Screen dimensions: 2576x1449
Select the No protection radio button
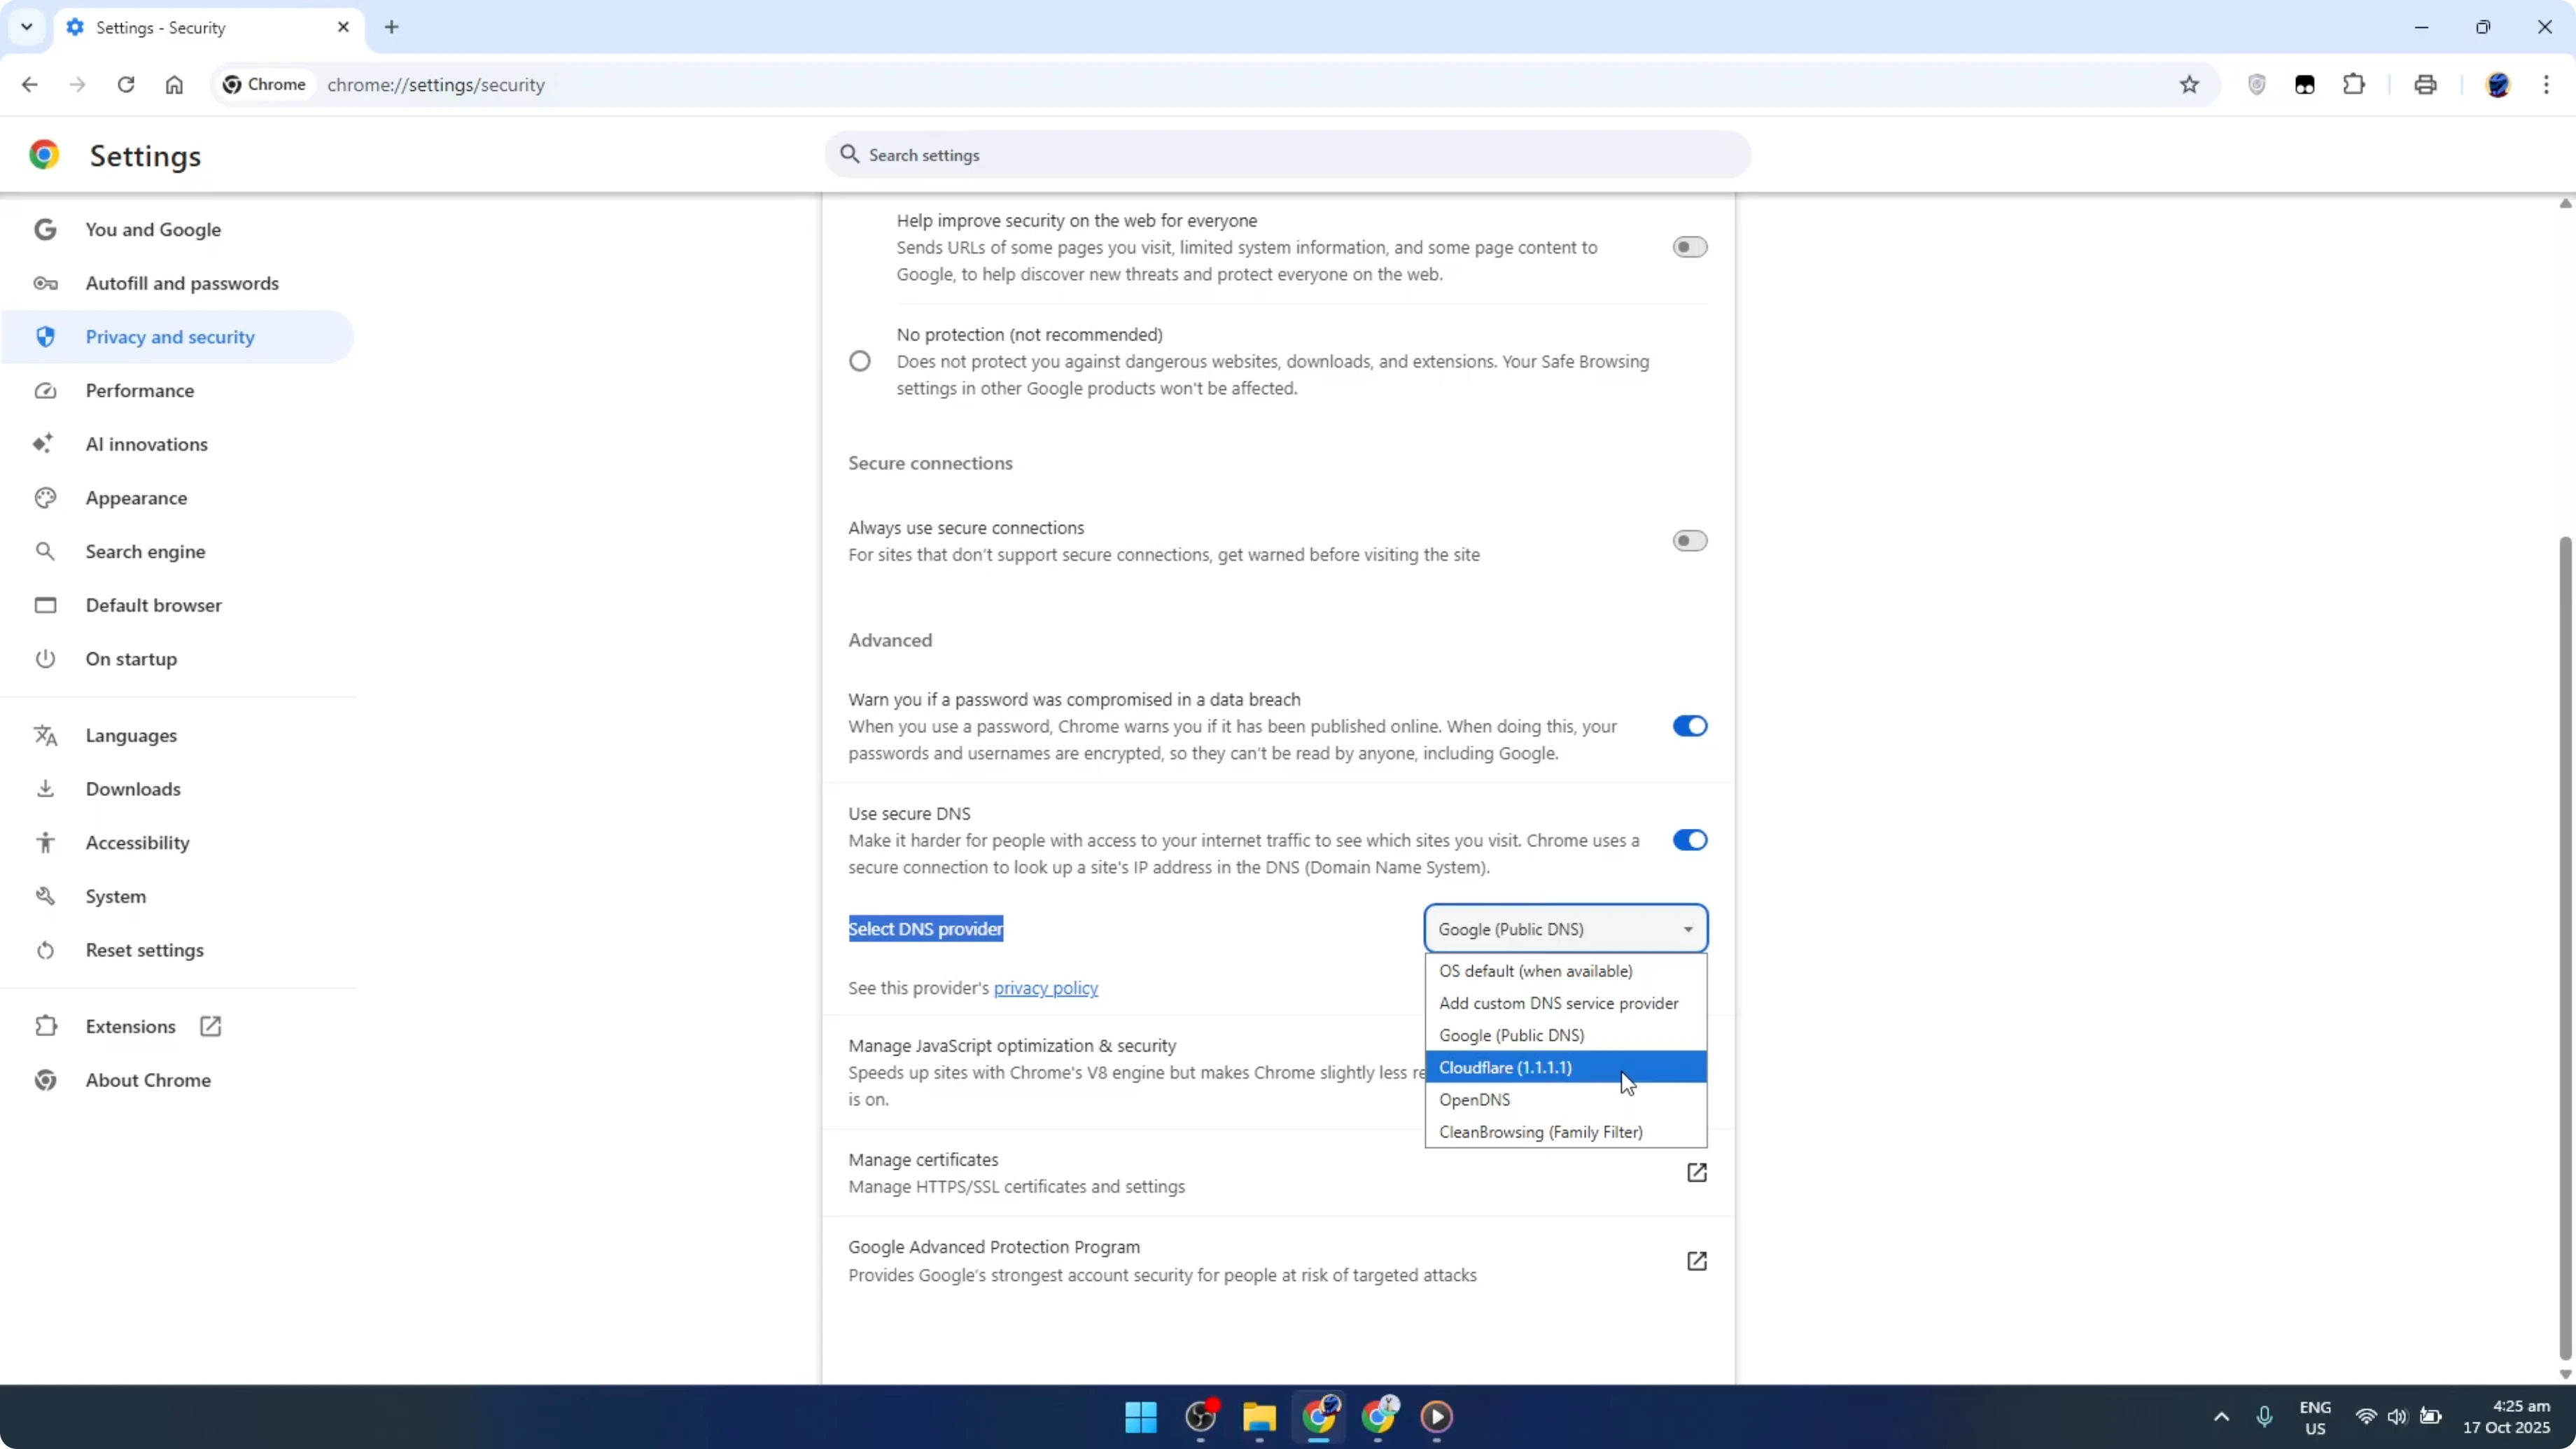click(x=860, y=361)
